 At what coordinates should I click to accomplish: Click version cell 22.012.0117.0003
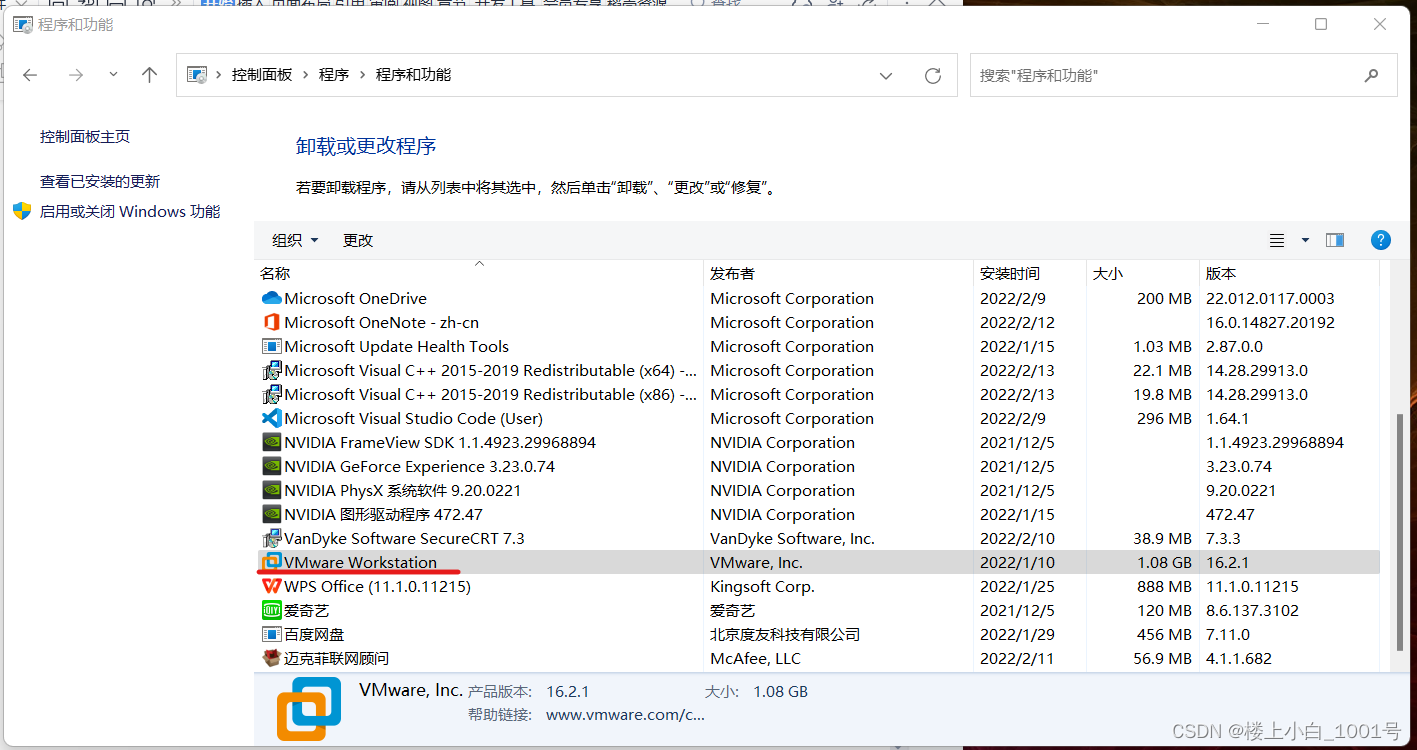[x=1270, y=298]
